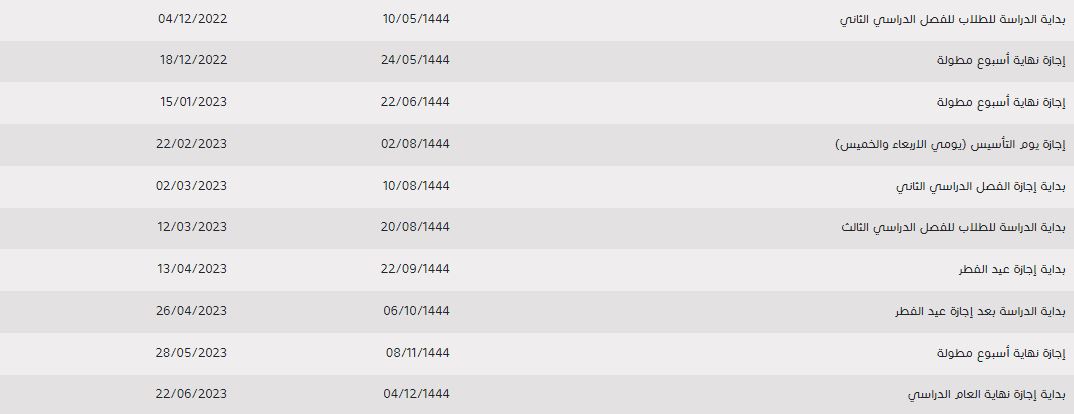Click the إجازة يوم التأسيس row text
Image resolution: width=1074 pixels, height=414 pixels.
point(951,144)
